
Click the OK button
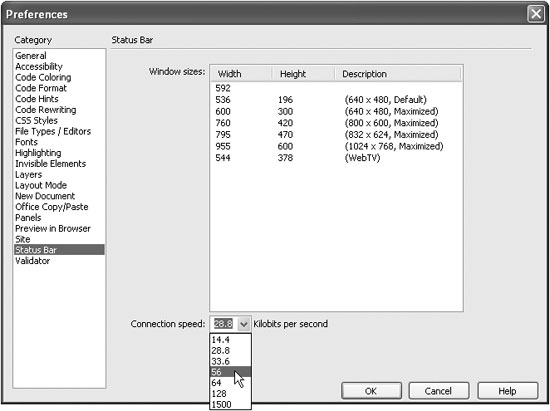click(371, 391)
